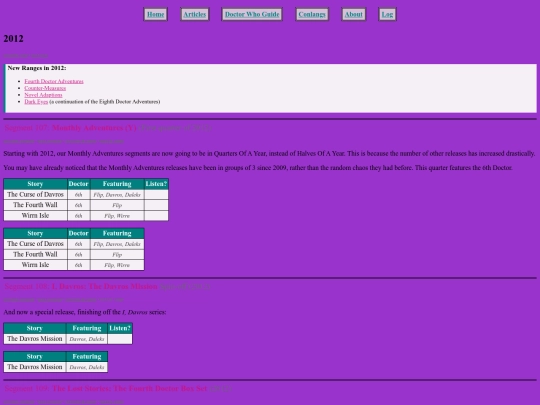Click 'Davros, Daleks' in the table without Listen?

pos(87,367)
